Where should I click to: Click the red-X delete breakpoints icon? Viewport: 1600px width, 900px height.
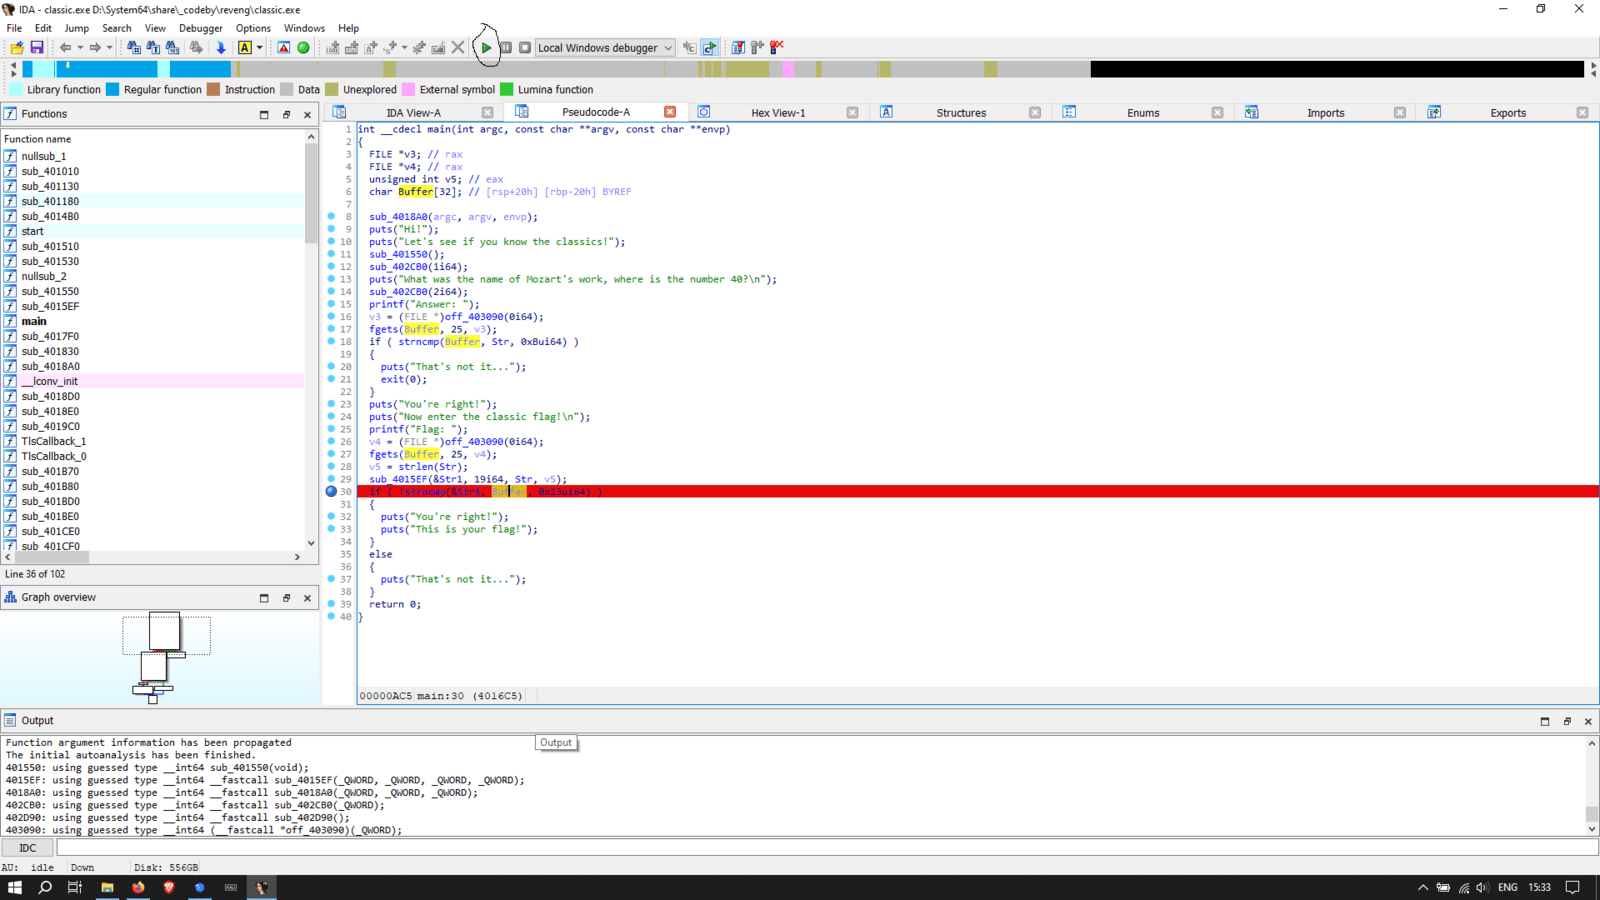click(x=777, y=48)
